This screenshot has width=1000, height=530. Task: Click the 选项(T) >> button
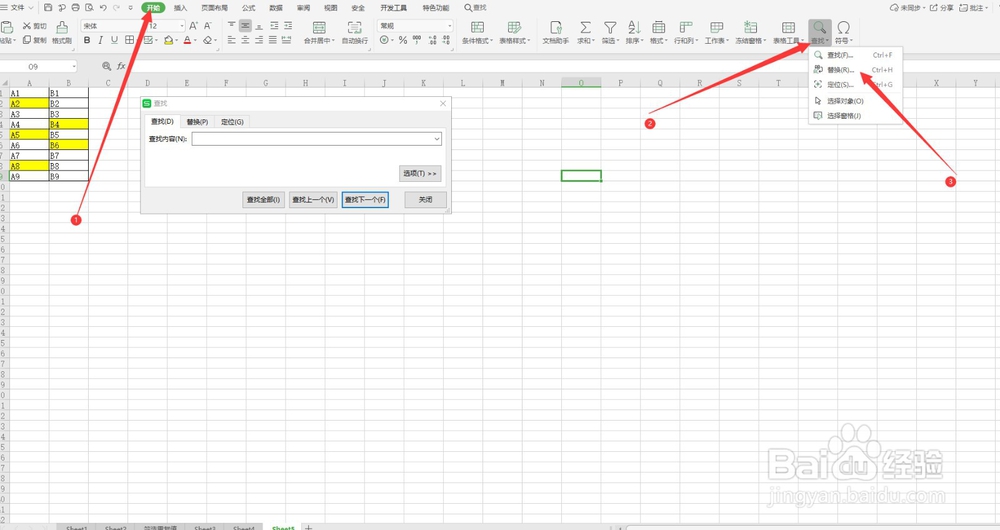coord(420,173)
